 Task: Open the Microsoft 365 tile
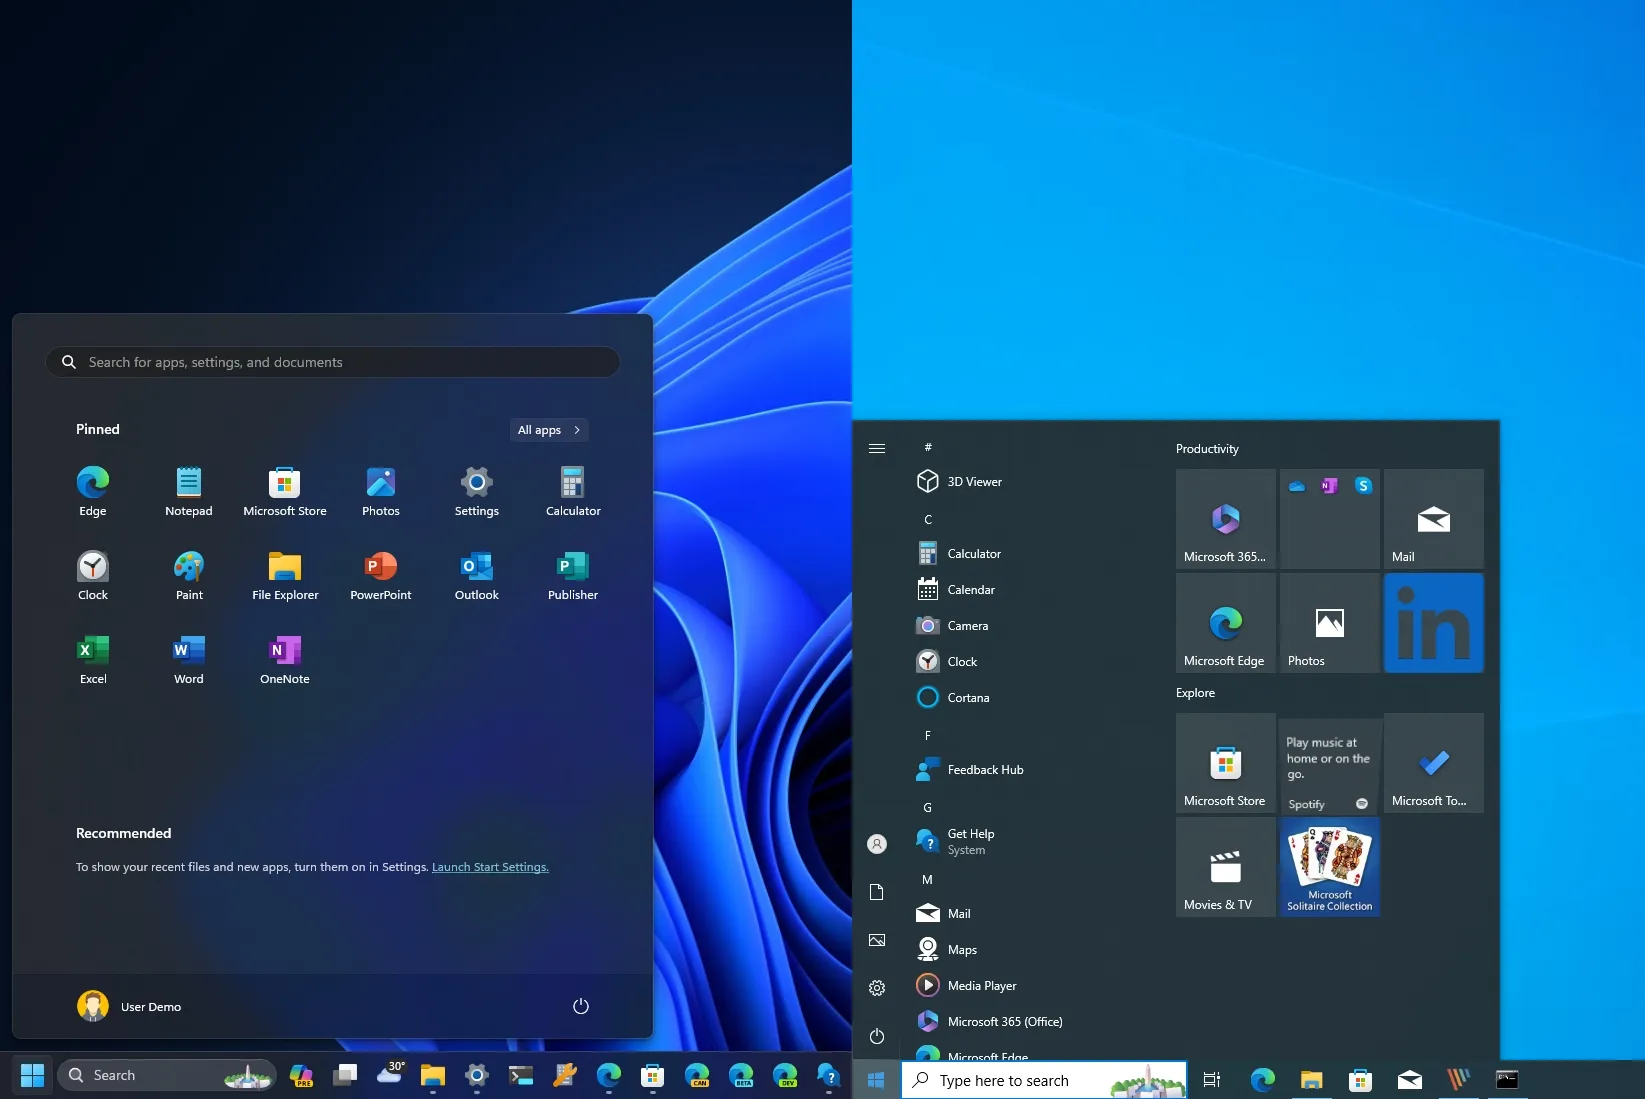(1226, 519)
